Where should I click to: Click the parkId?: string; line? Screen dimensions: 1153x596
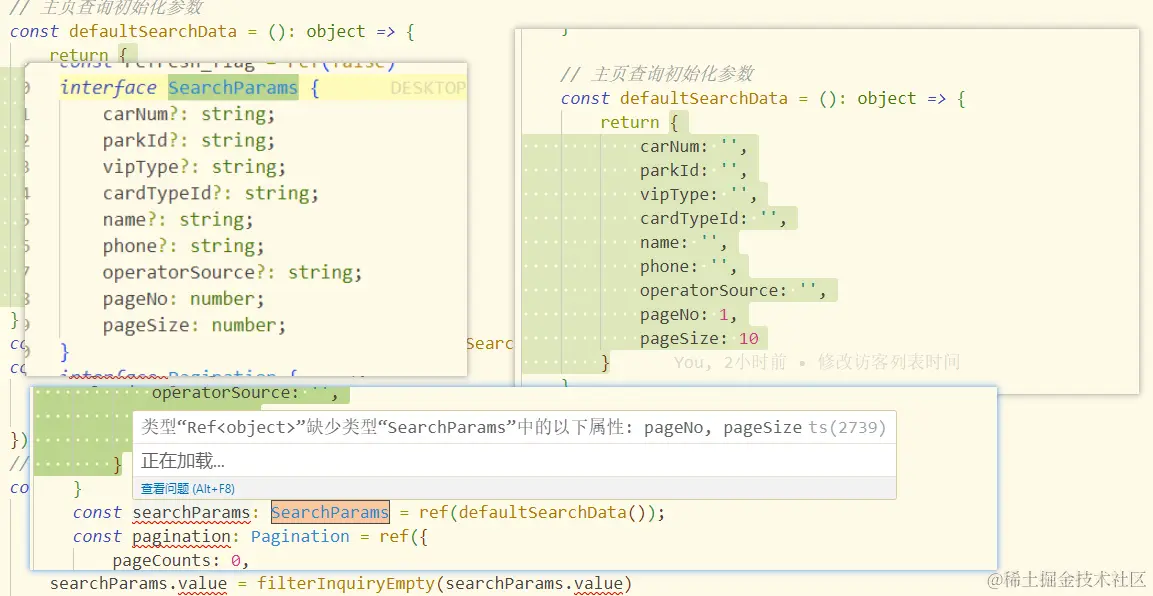pyautogui.click(x=189, y=140)
